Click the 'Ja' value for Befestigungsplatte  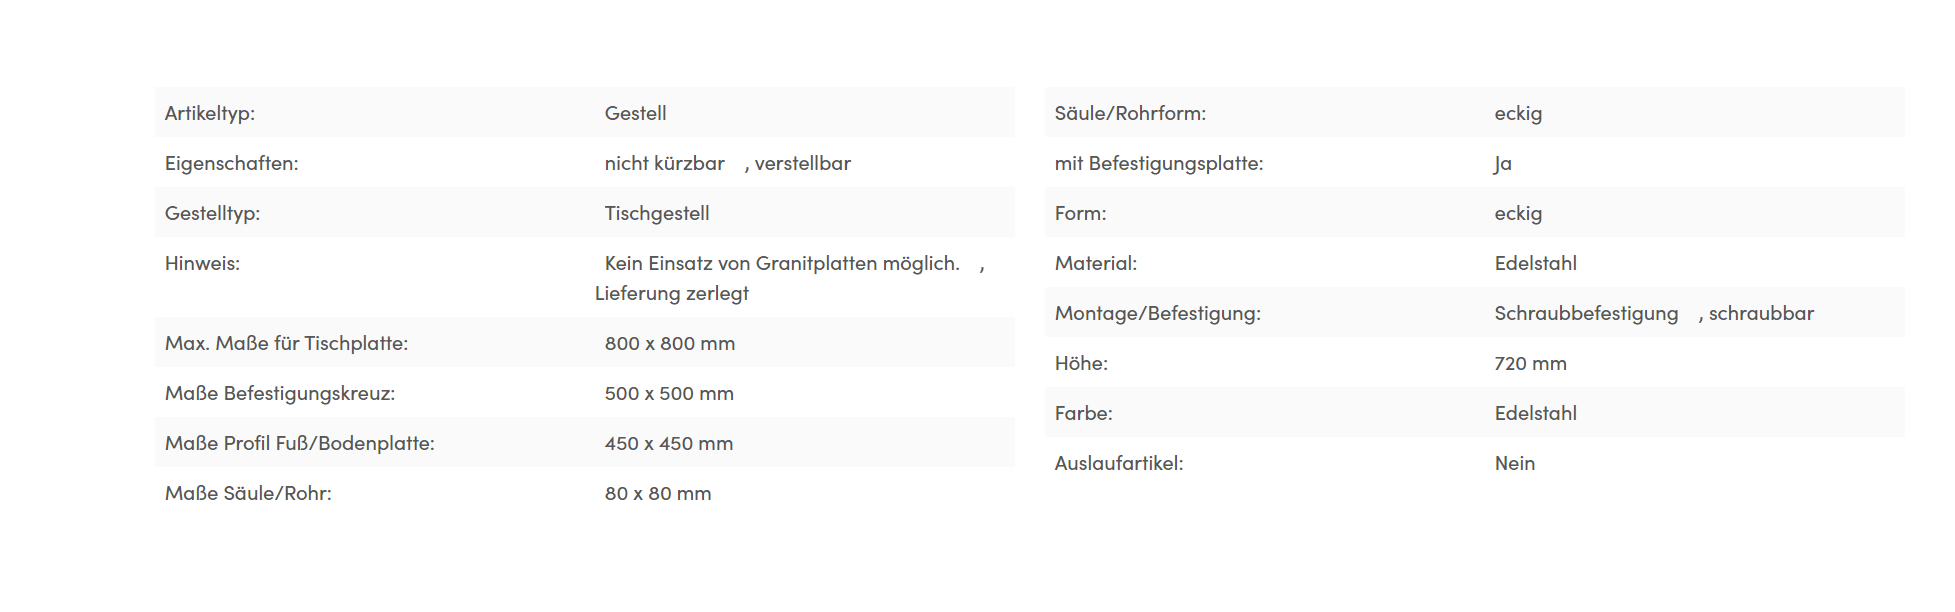[x=1503, y=163]
